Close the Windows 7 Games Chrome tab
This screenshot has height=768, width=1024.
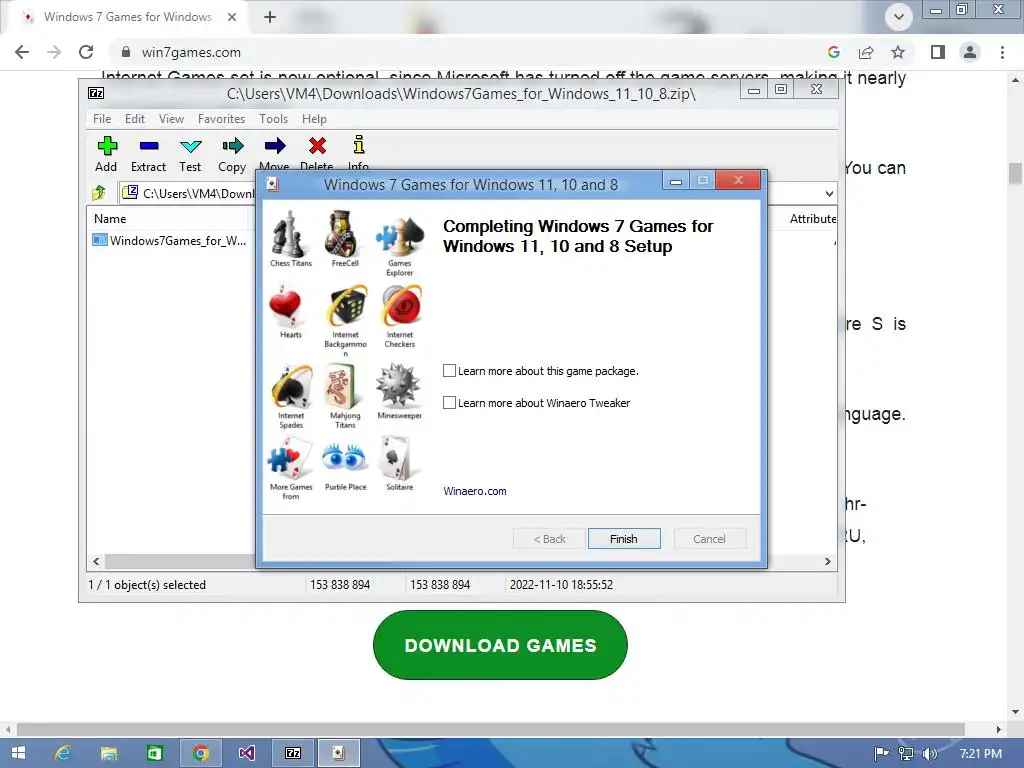(x=232, y=17)
